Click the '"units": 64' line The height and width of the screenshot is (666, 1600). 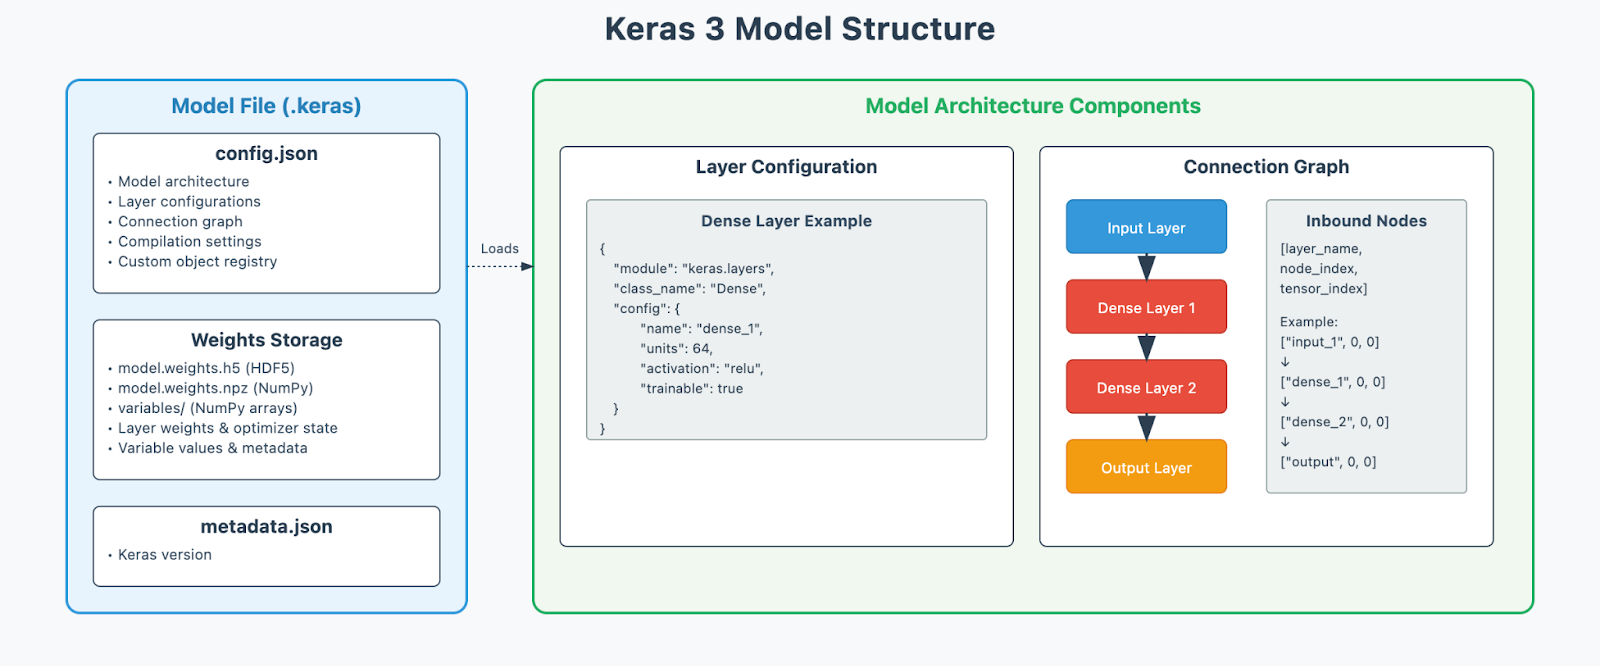point(676,349)
